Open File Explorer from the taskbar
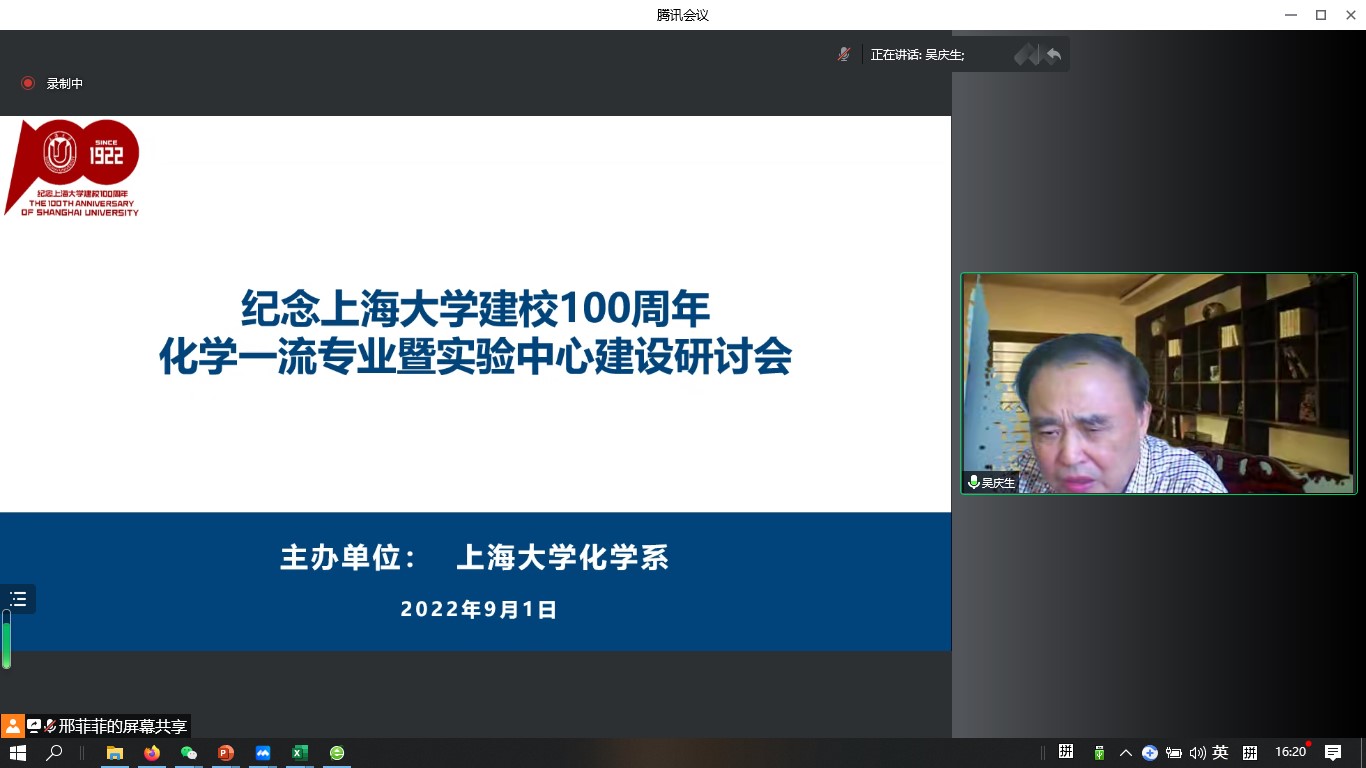Viewport: 1366px width, 768px height. pos(115,753)
